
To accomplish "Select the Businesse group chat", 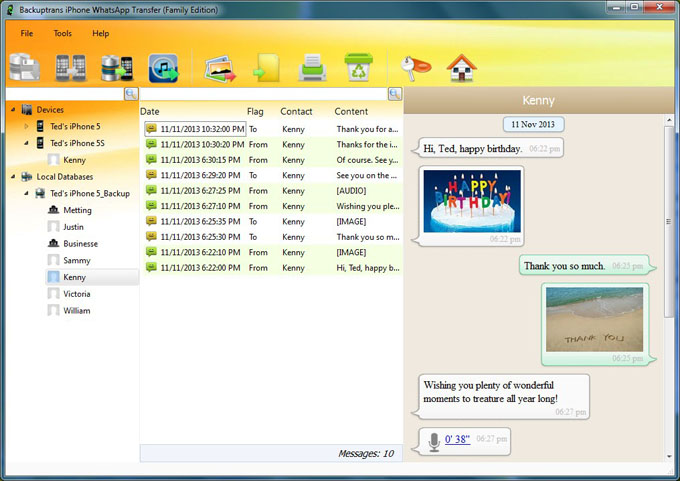I will coord(80,244).
